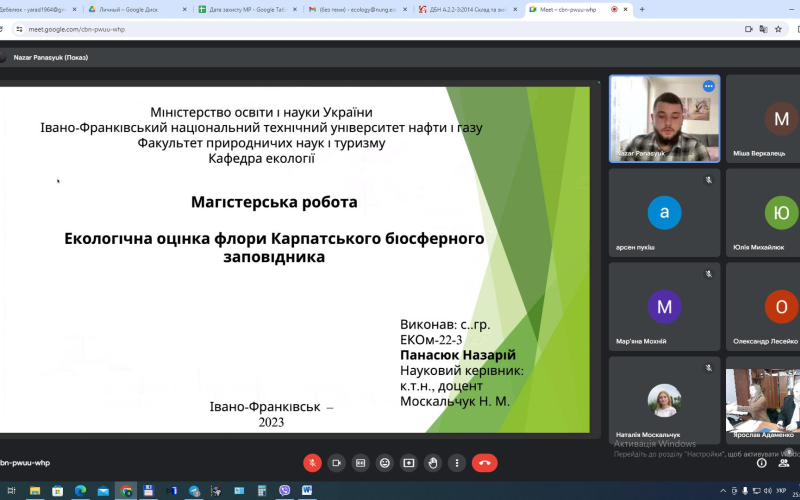Close the Google Диск tab
Screen dimensions: 800x500
(x=185, y=9)
